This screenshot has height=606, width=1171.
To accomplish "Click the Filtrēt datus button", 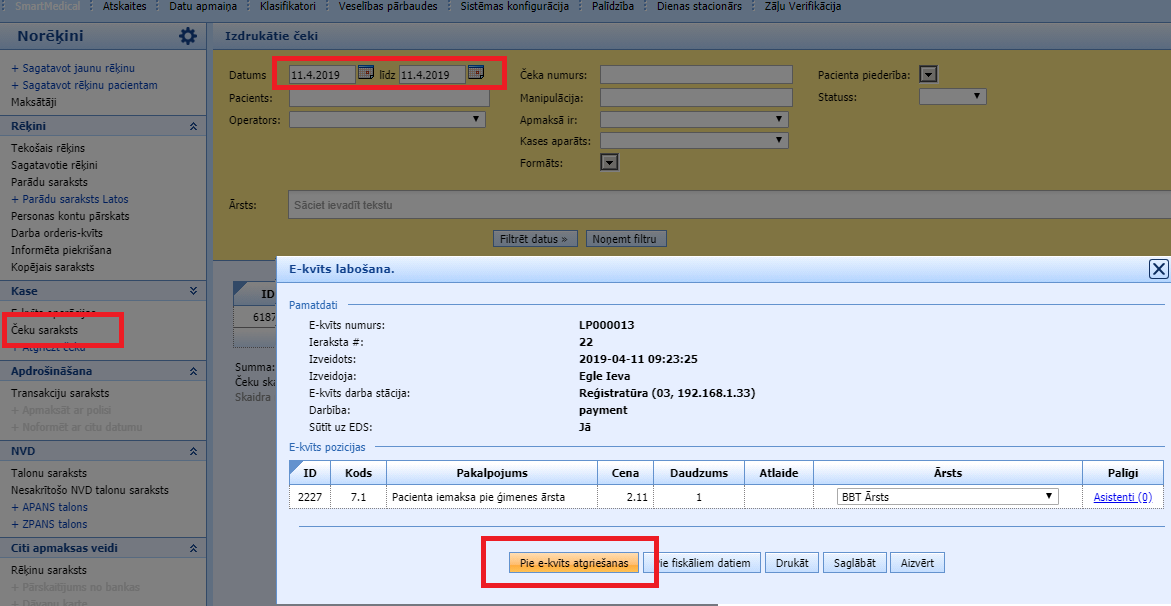I will click(x=537, y=239).
